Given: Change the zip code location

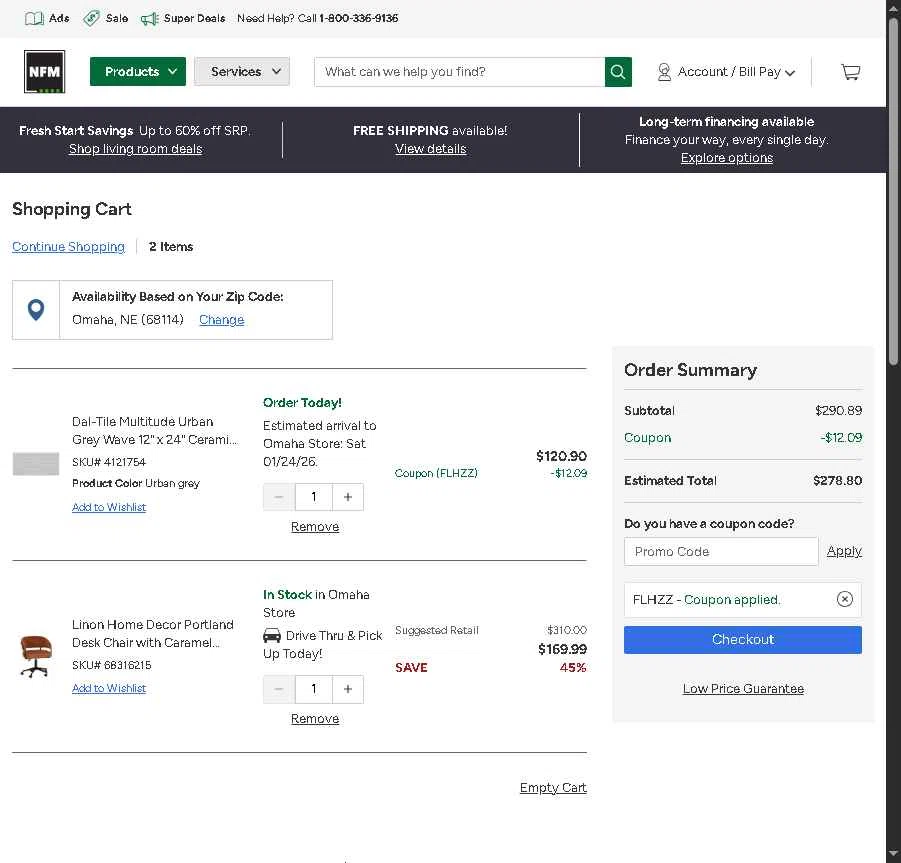Looking at the screenshot, I should click(221, 319).
